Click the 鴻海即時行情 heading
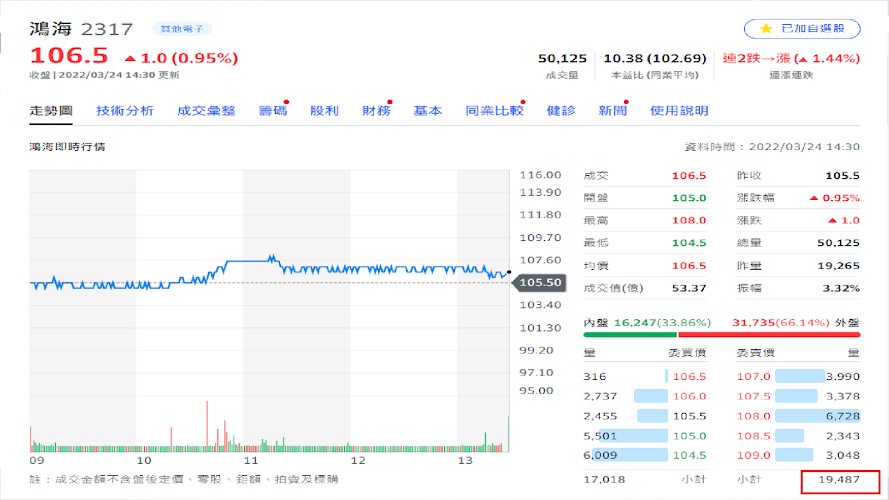 [x=67, y=147]
